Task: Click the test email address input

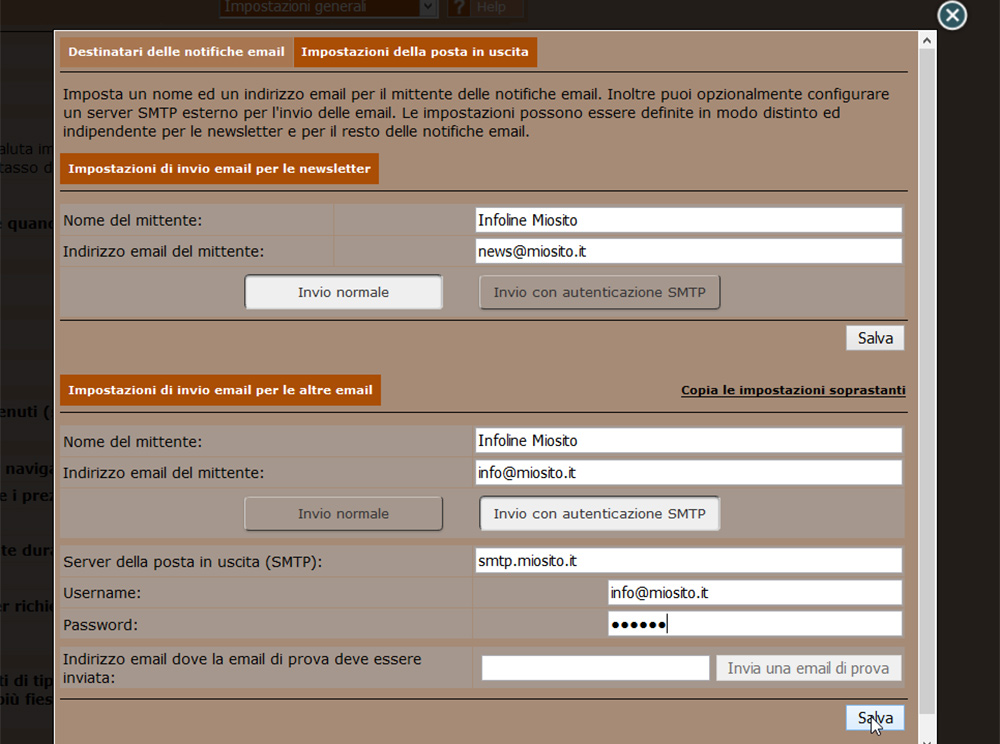Action: tap(595, 668)
